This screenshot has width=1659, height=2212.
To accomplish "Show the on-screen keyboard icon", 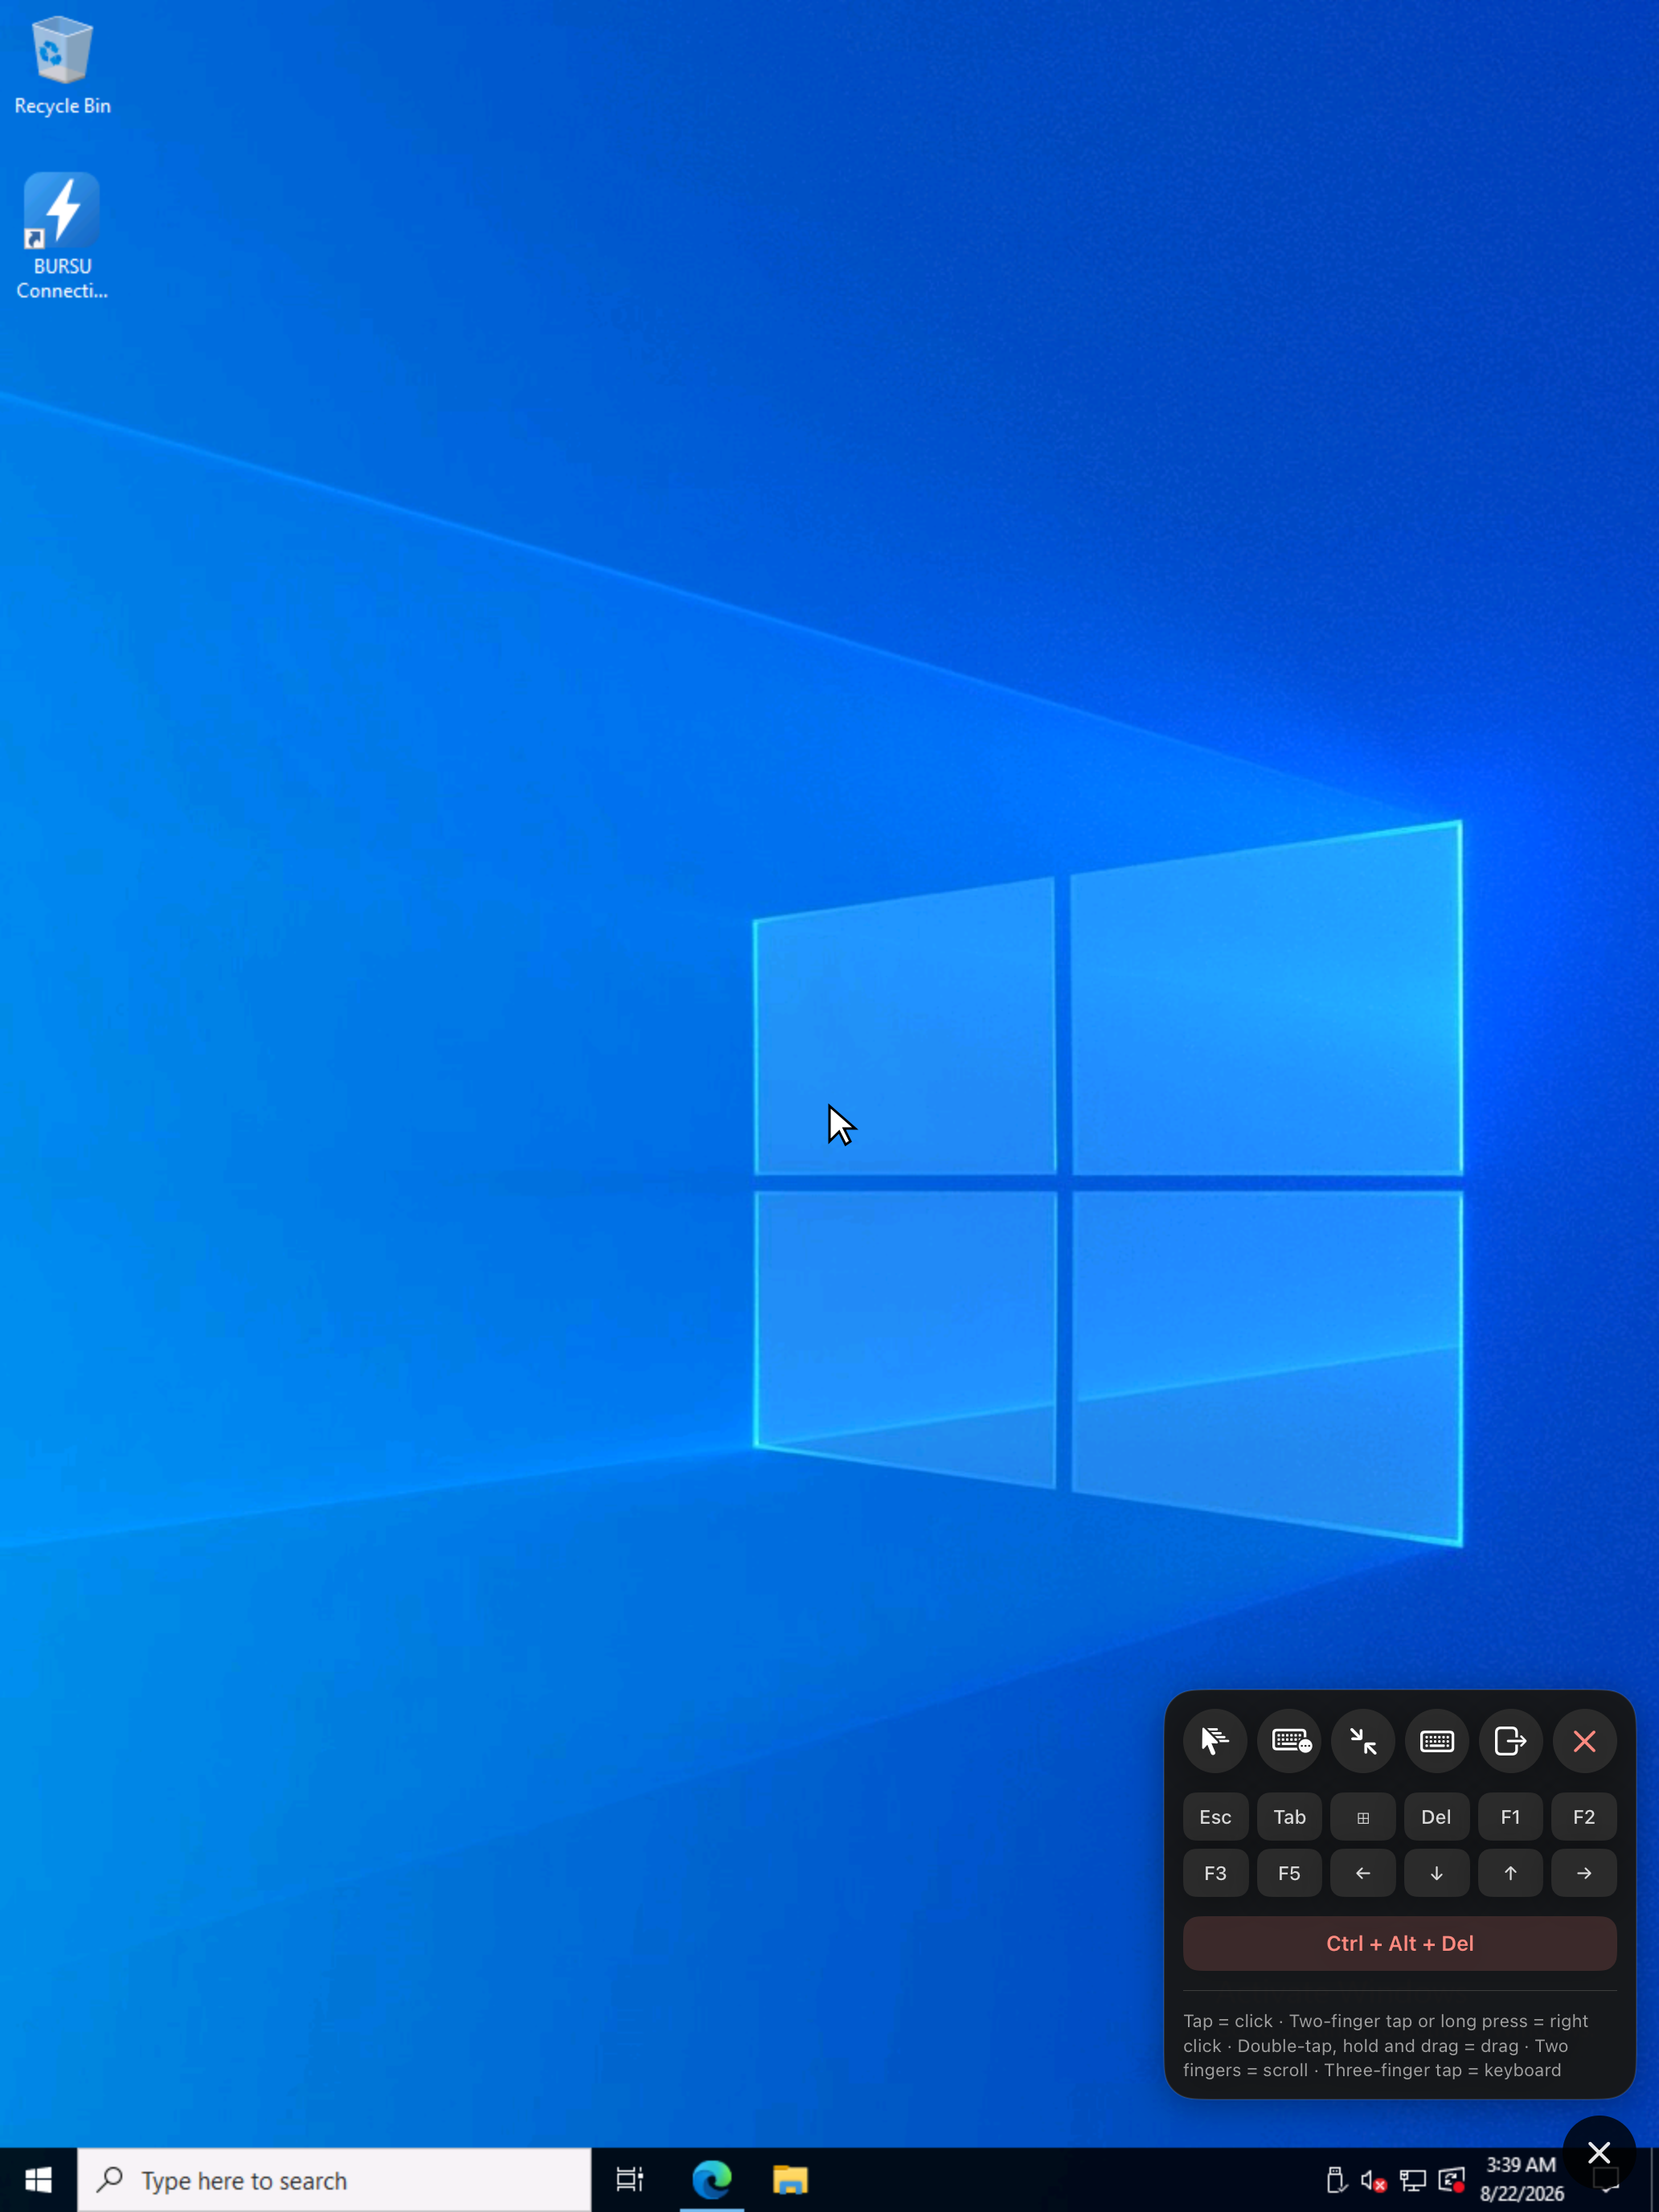I will [x=1437, y=1741].
